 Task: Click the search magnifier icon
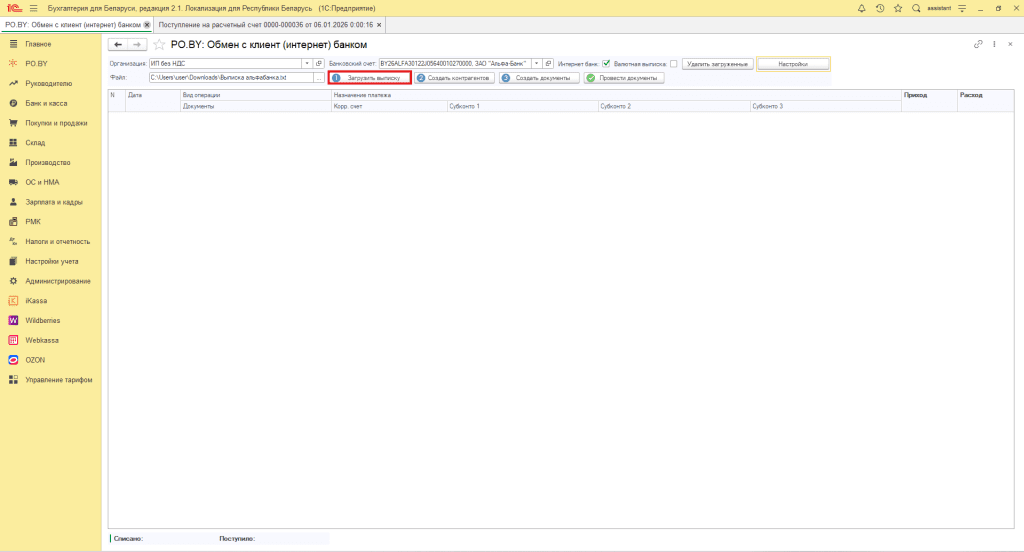point(916,8)
